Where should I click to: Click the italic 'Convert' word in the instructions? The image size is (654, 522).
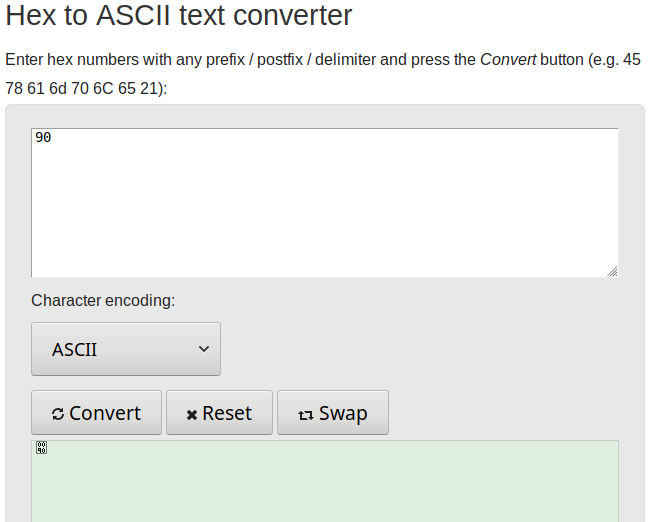tap(508, 60)
